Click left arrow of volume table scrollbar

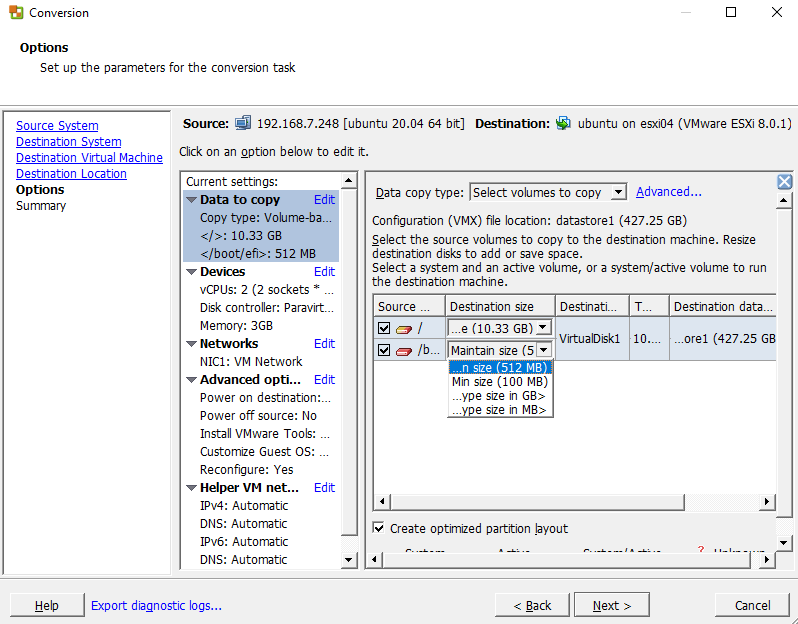(x=383, y=502)
